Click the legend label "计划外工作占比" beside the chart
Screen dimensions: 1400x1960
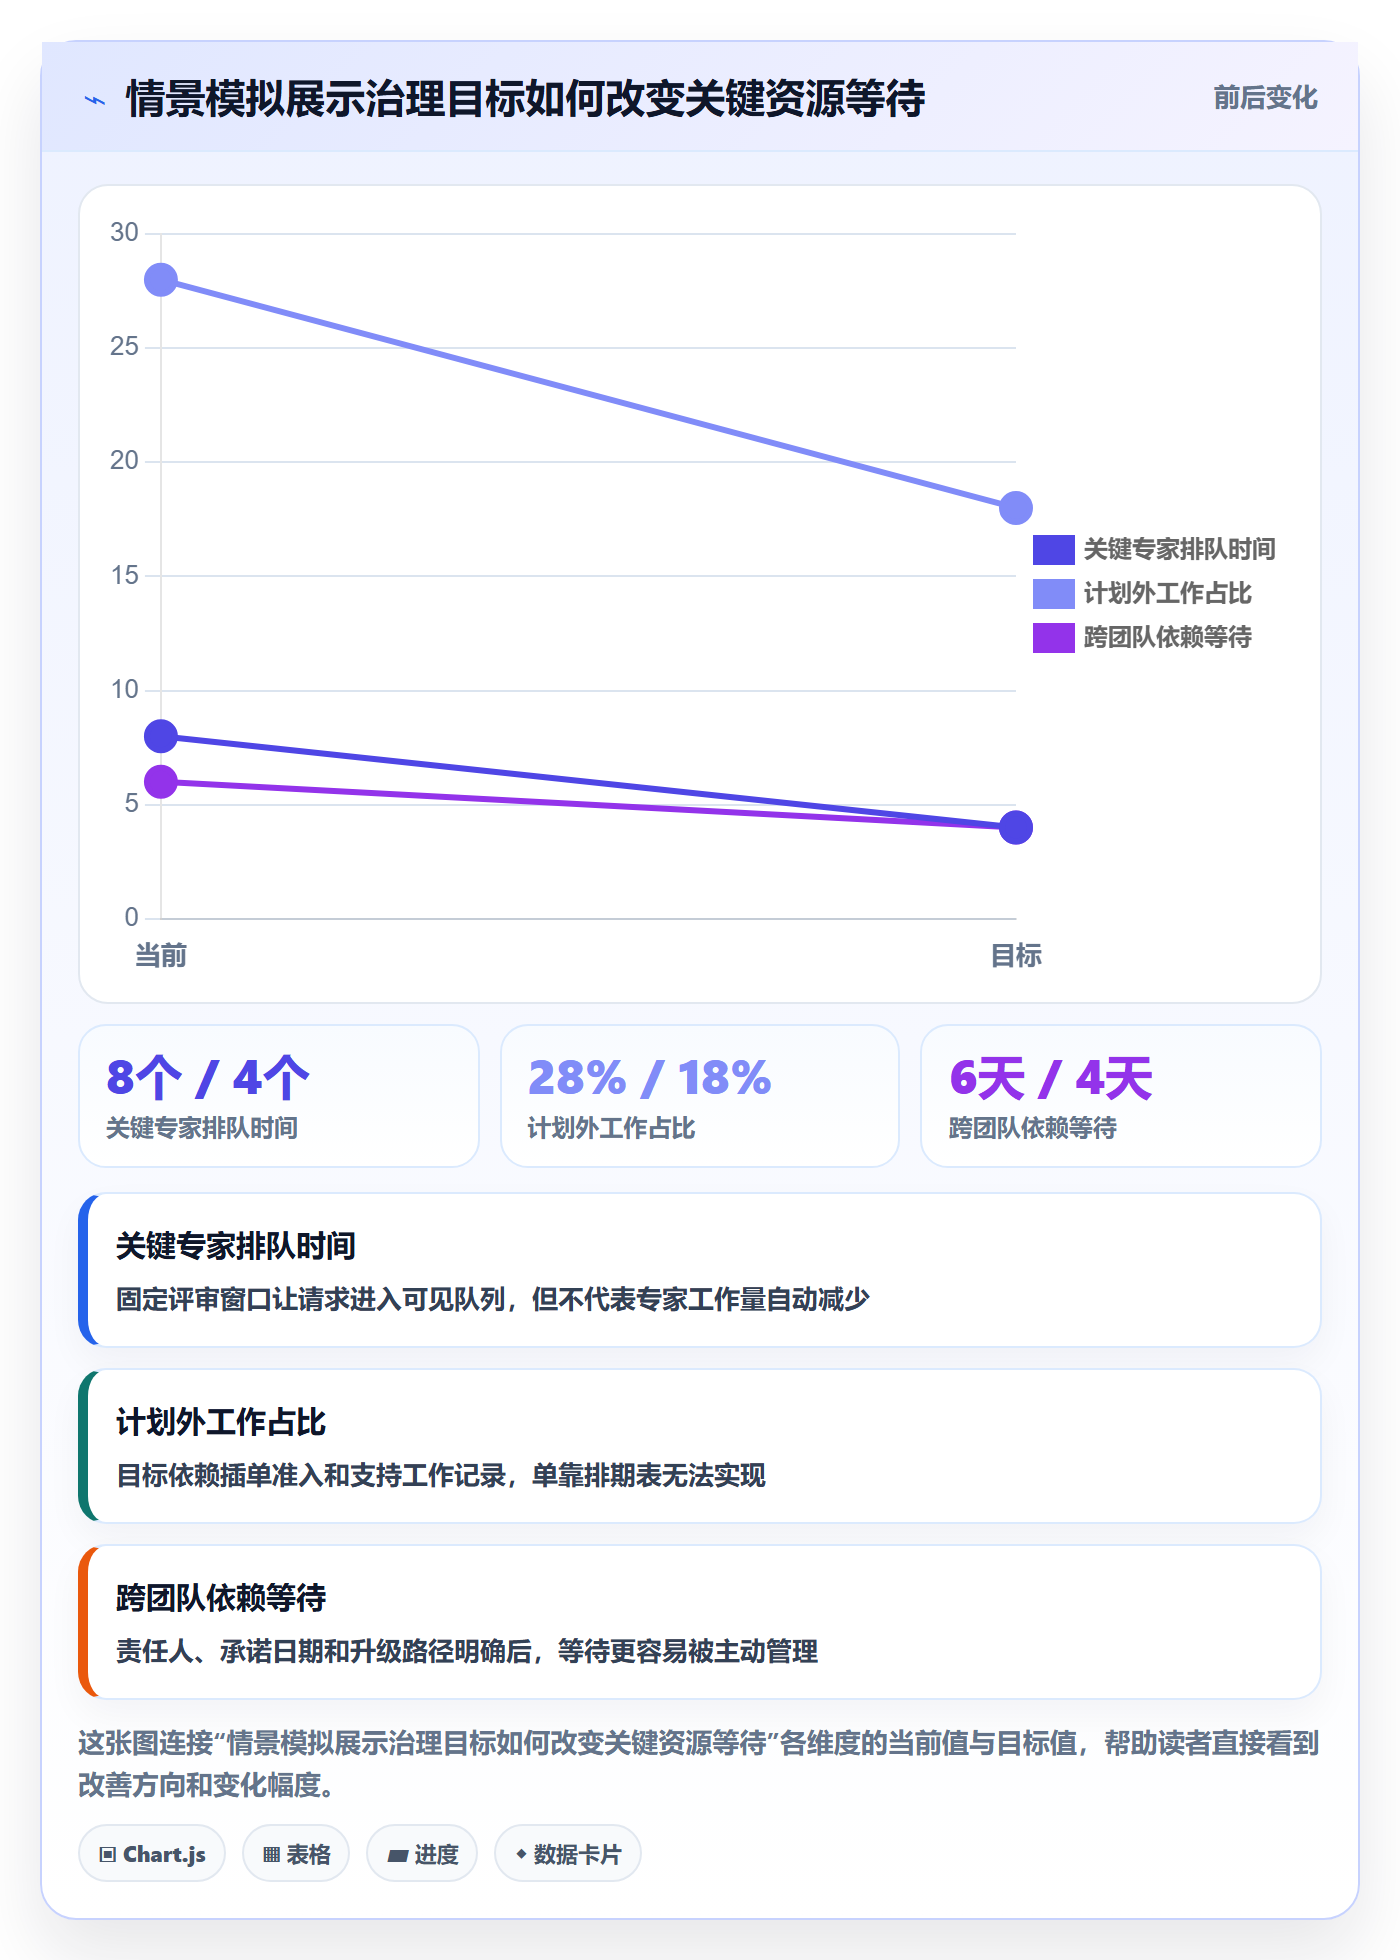(1168, 593)
